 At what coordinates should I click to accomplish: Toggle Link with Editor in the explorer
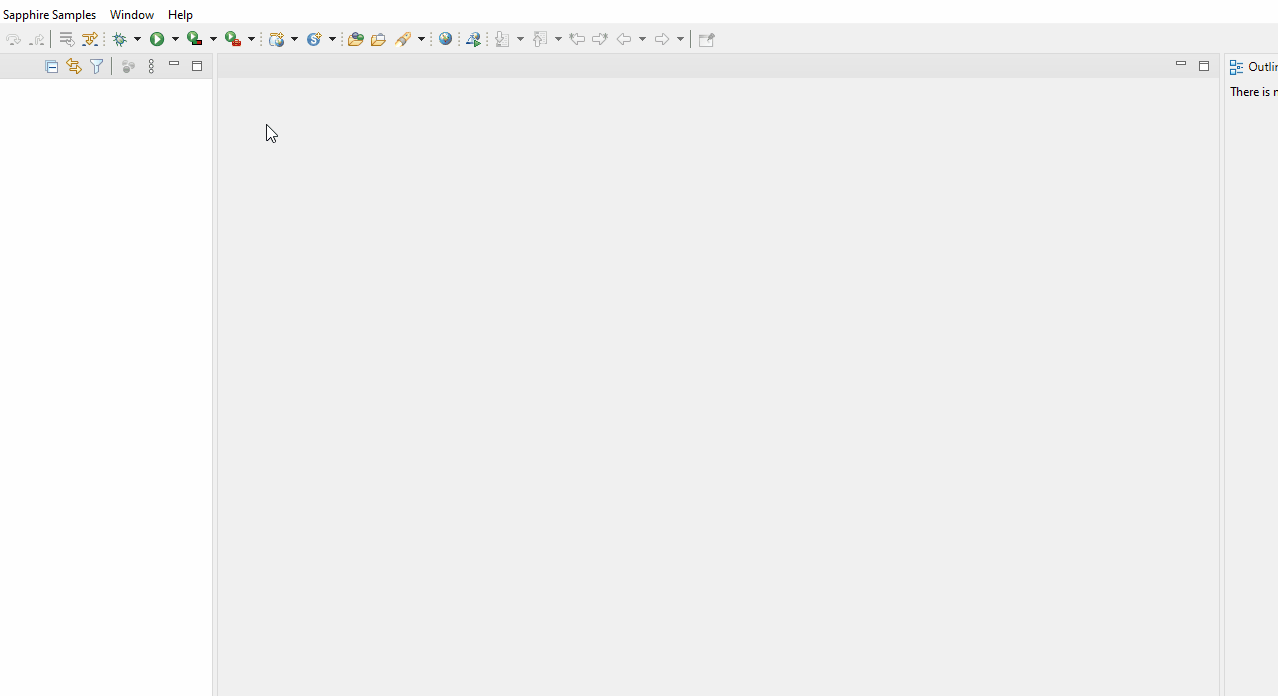73,66
